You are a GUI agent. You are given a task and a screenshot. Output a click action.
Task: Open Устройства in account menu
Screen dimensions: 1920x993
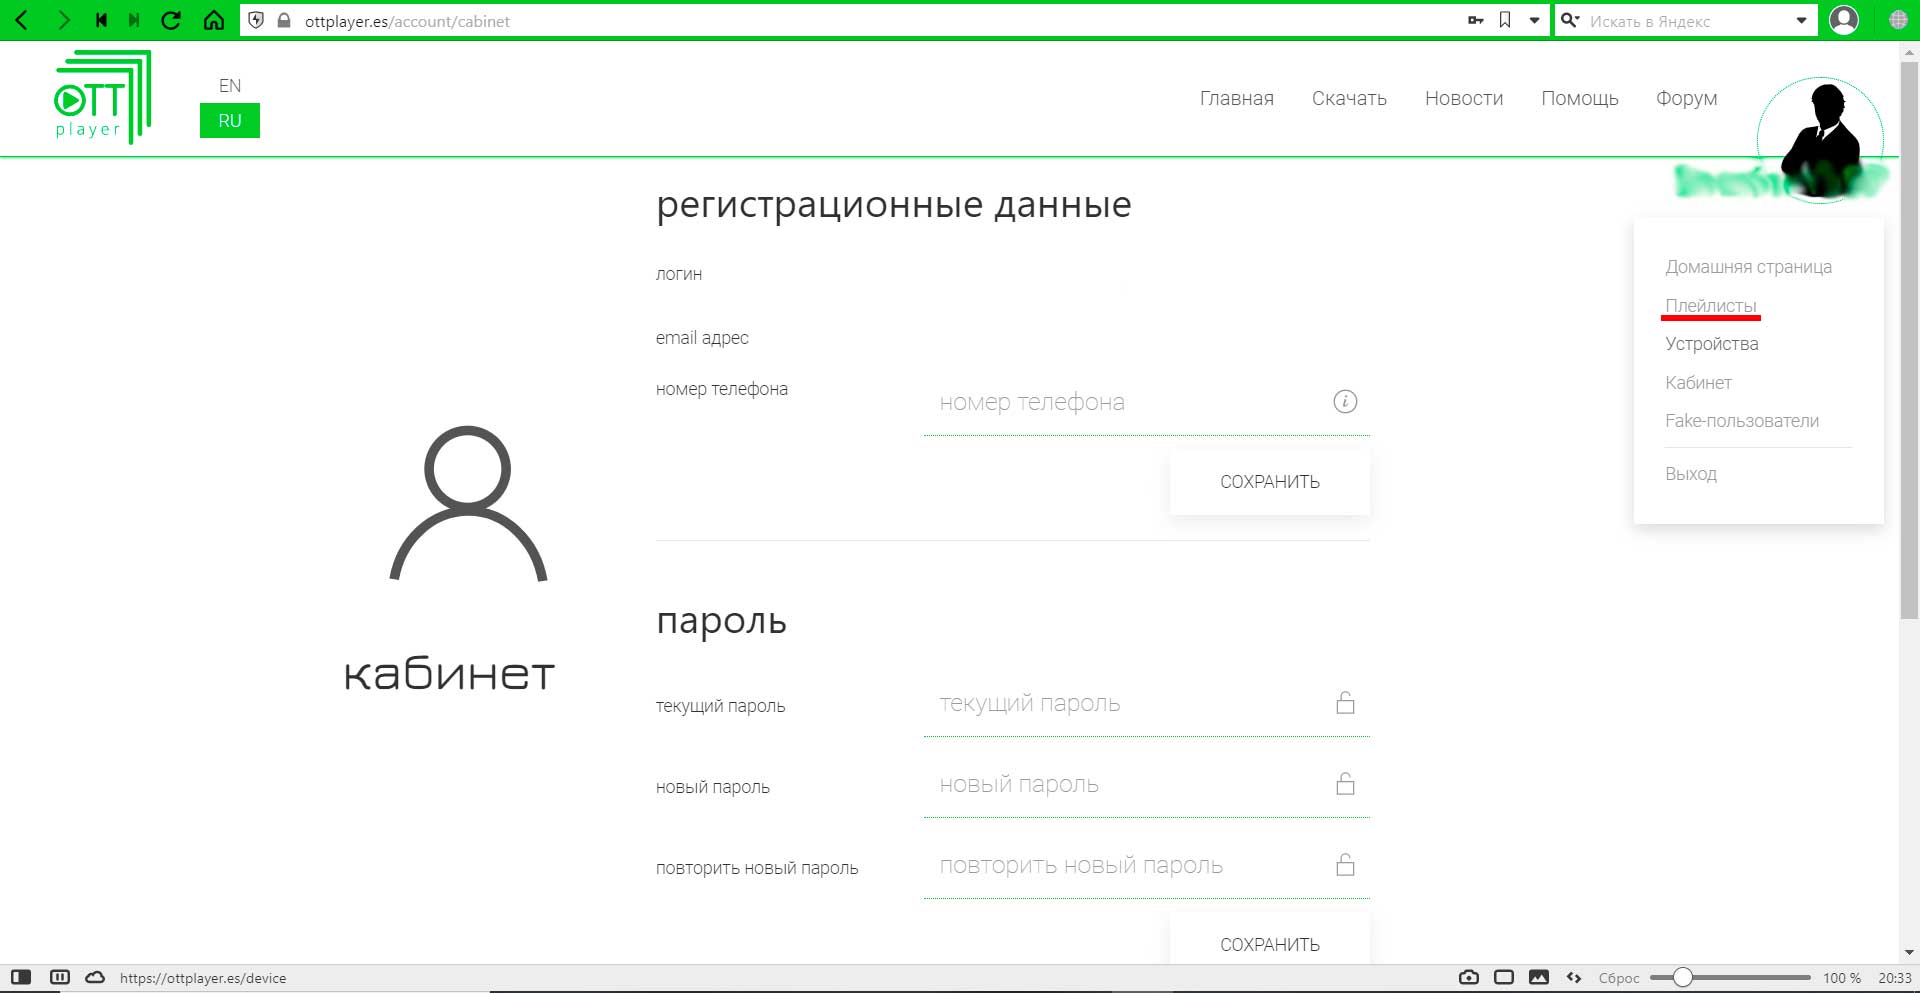1711,344
